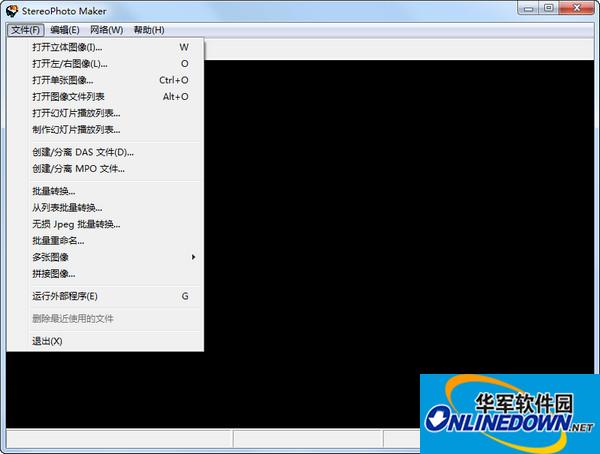The width and height of the screenshot is (600, 454).
Task: Close the StereoPhoto Maker window
Action: (x=577, y=8)
